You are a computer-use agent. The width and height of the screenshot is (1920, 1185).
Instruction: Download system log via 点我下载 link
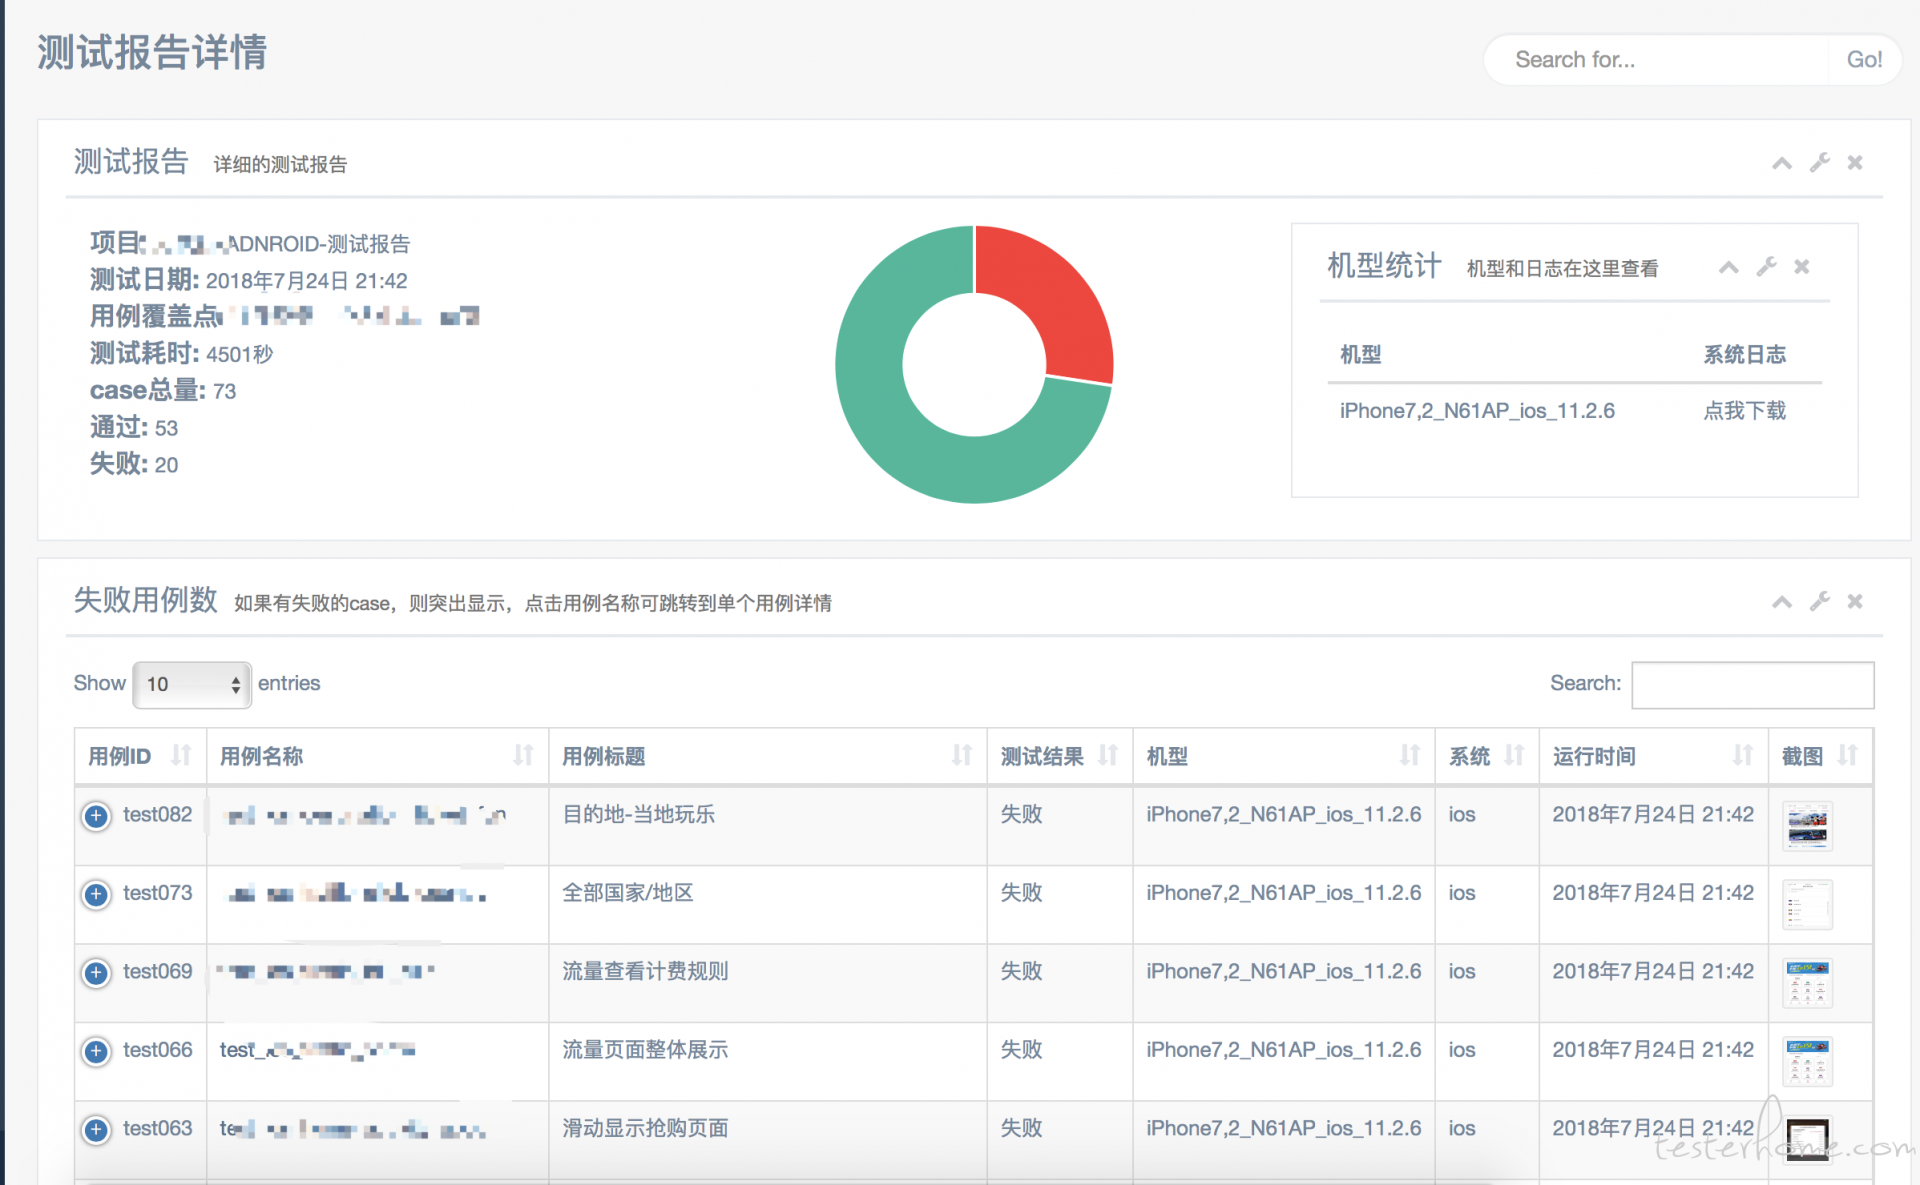1744,411
